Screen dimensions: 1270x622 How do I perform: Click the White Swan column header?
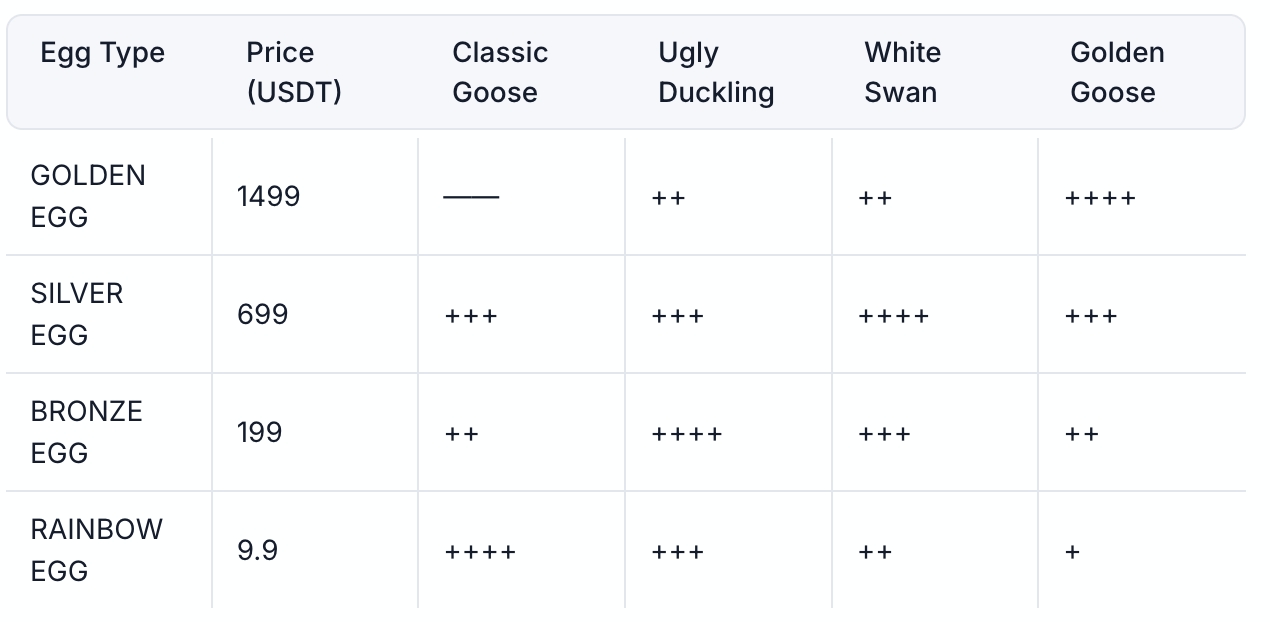pyautogui.click(x=902, y=72)
